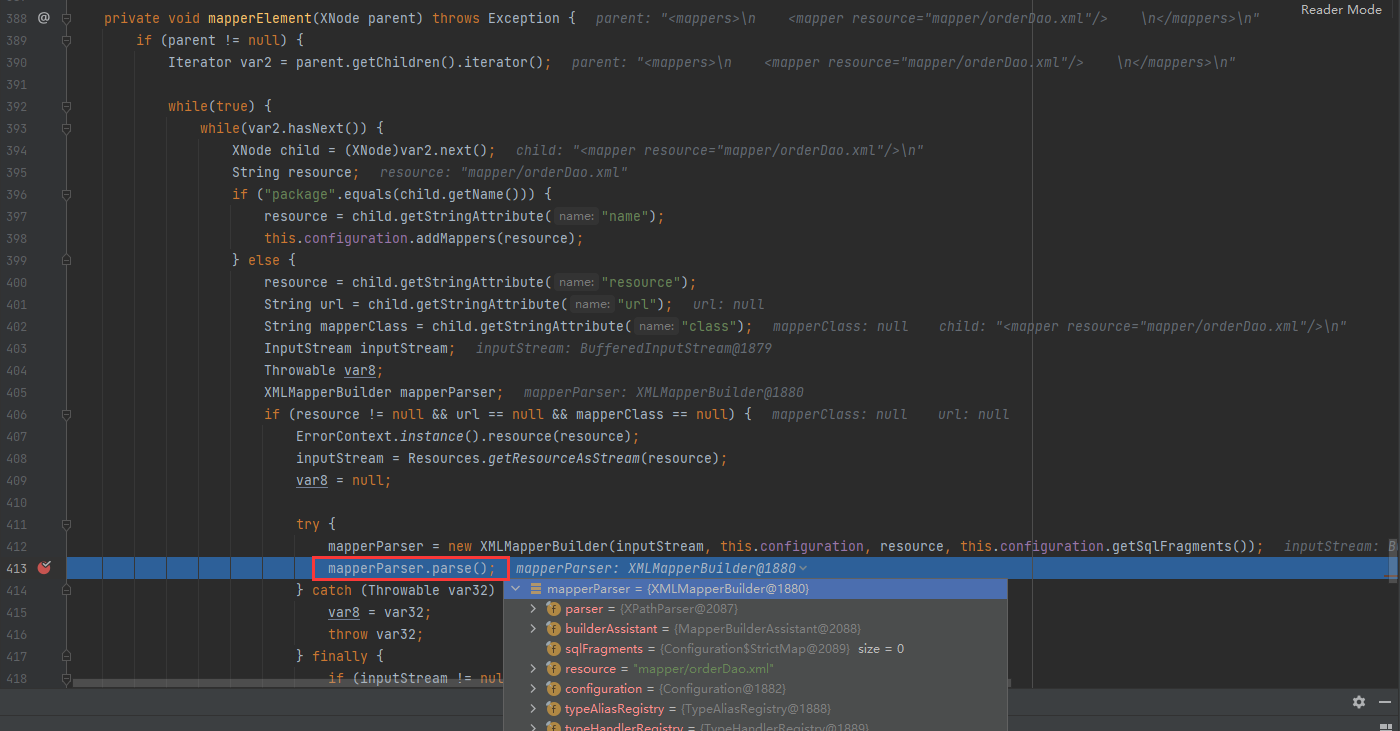Image resolution: width=1400 pixels, height=731 pixels.
Task: Click the breakpoint marker on line 413
Action: pos(44,568)
